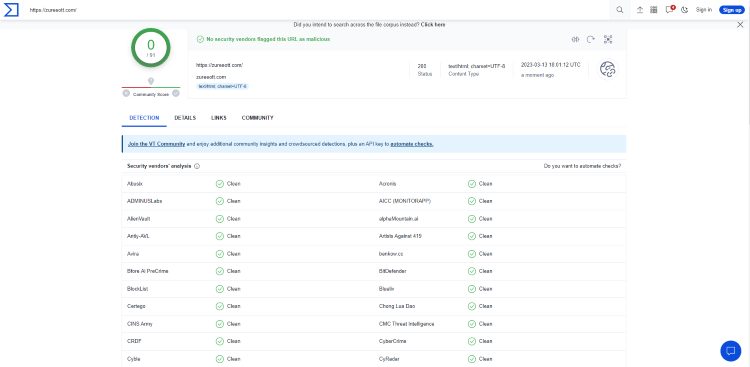
Task: Dismiss the banner with the X icon
Action: click(x=740, y=24)
